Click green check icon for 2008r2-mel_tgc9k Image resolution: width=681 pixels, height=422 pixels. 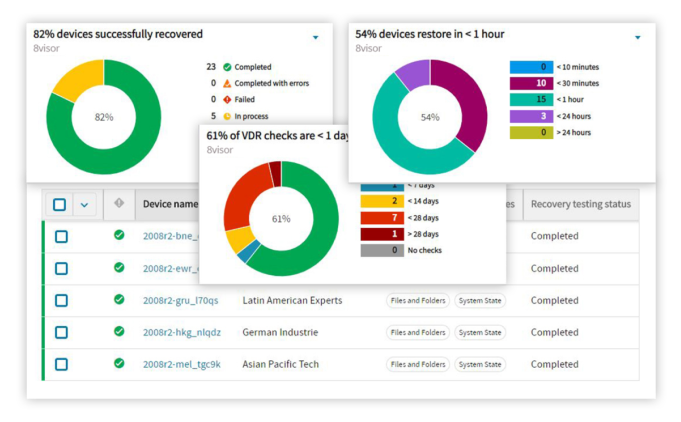click(119, 363)
